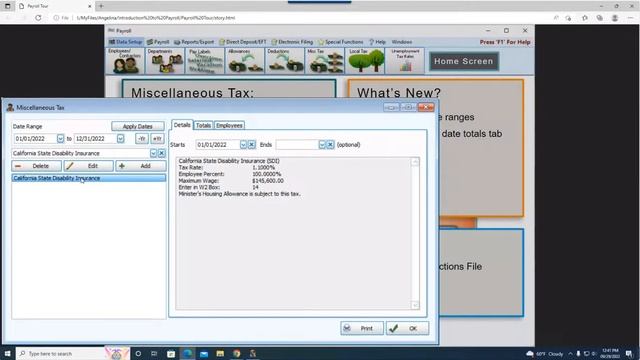The image size is (640, 360).
Task: Click the browser refresh icon
Action: pos(38,18)
